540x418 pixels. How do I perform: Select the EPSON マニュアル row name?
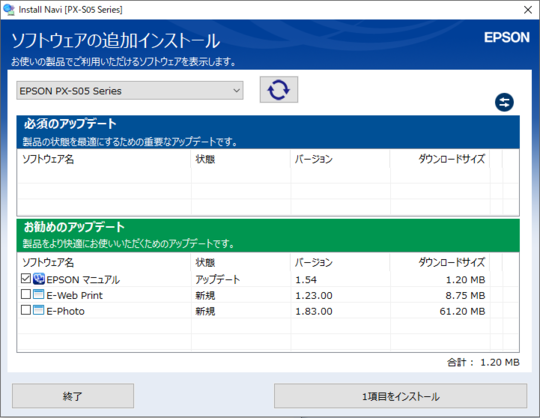point(83,280)
